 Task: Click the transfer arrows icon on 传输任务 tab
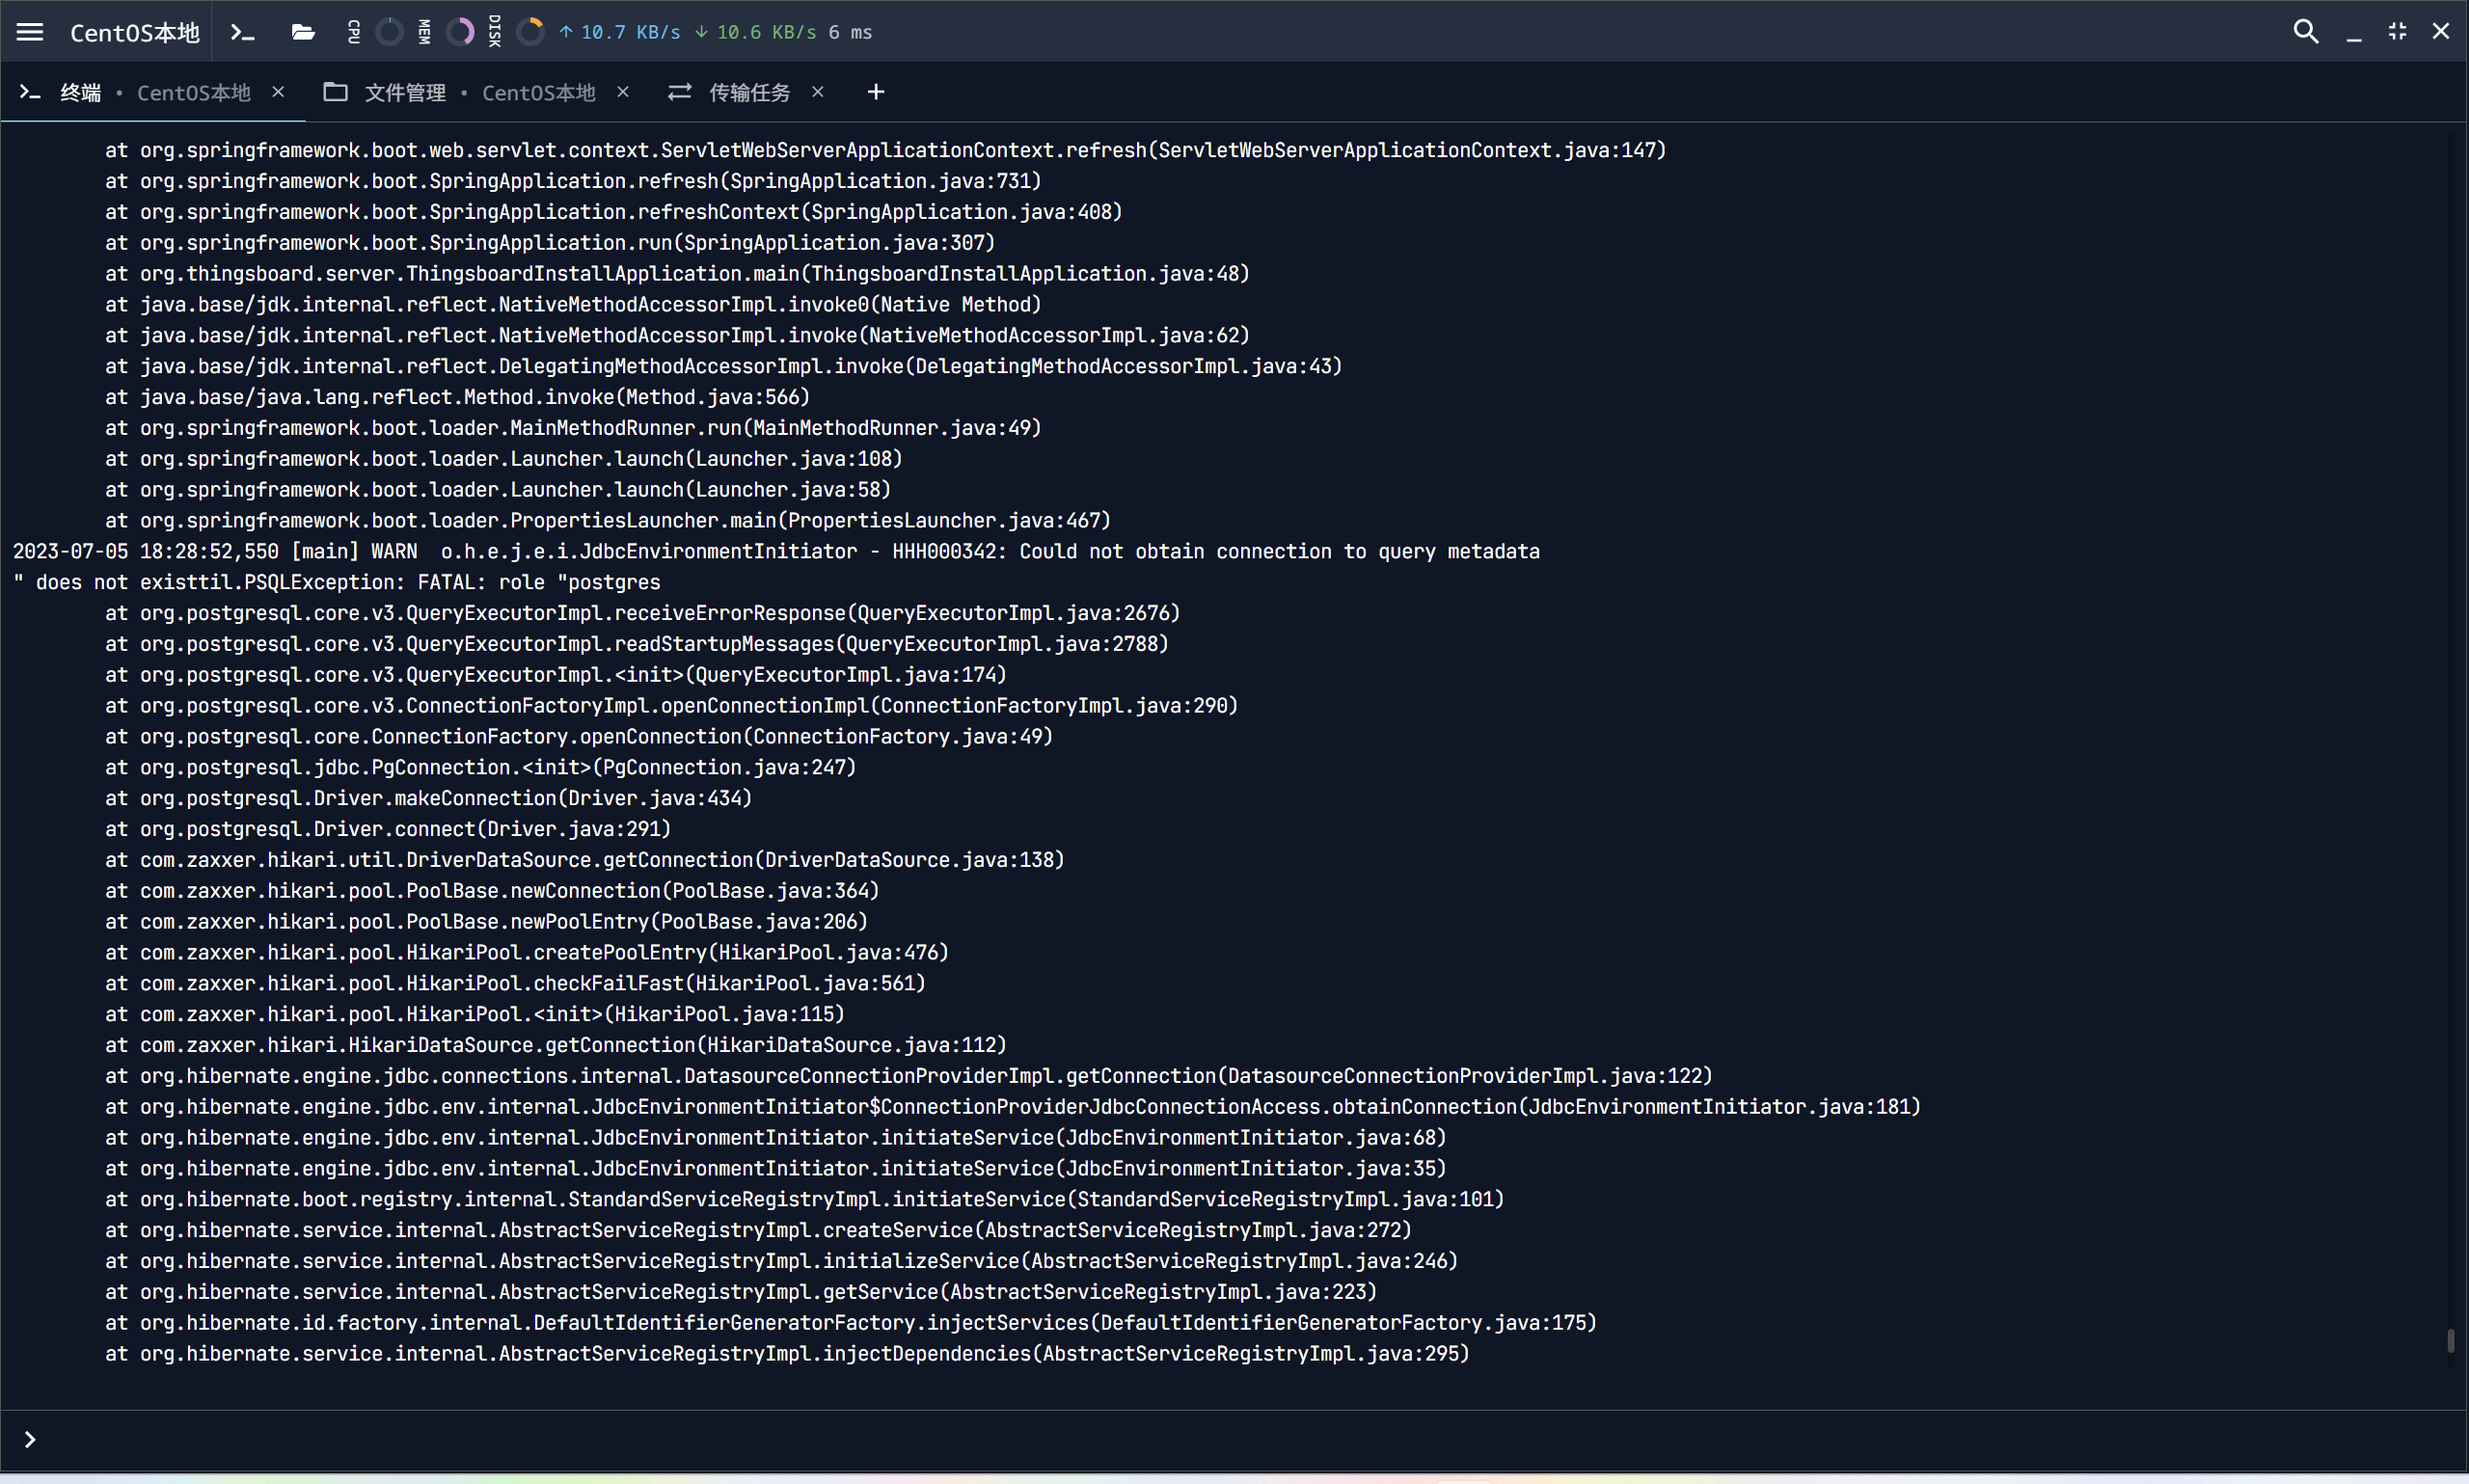(679, 92)
